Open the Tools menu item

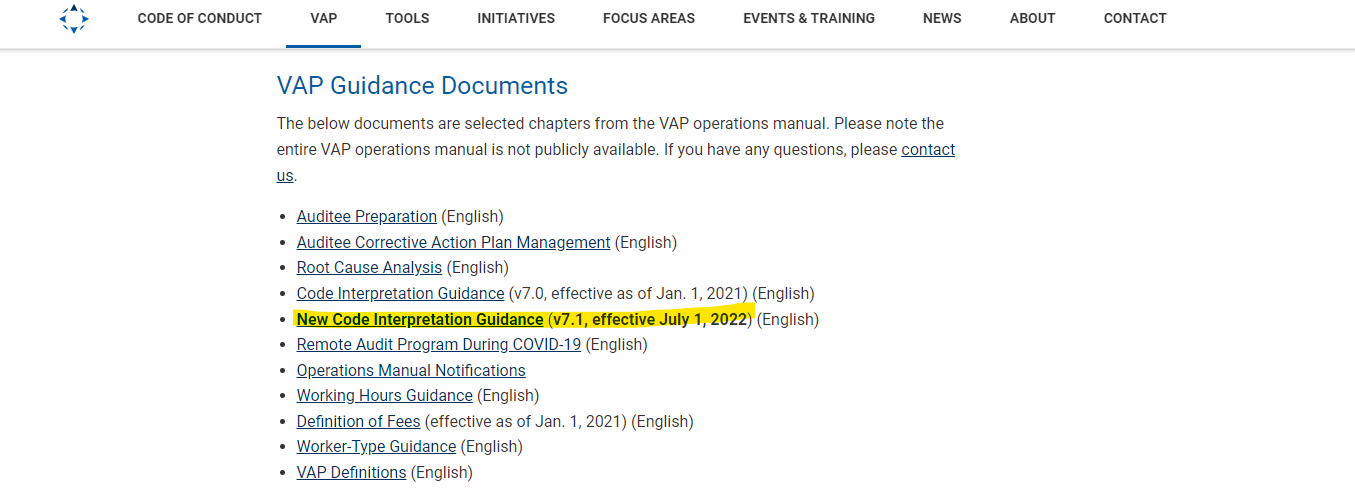click(x=407, y=18)
